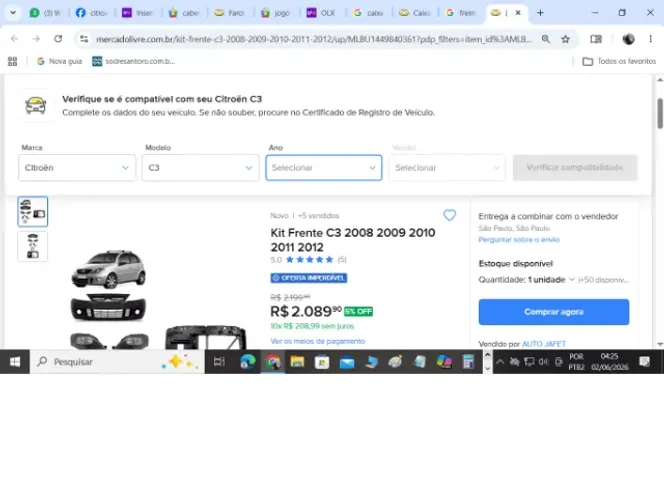
Task: Bookmark this page with the star icon
Action: pos(565,39)
